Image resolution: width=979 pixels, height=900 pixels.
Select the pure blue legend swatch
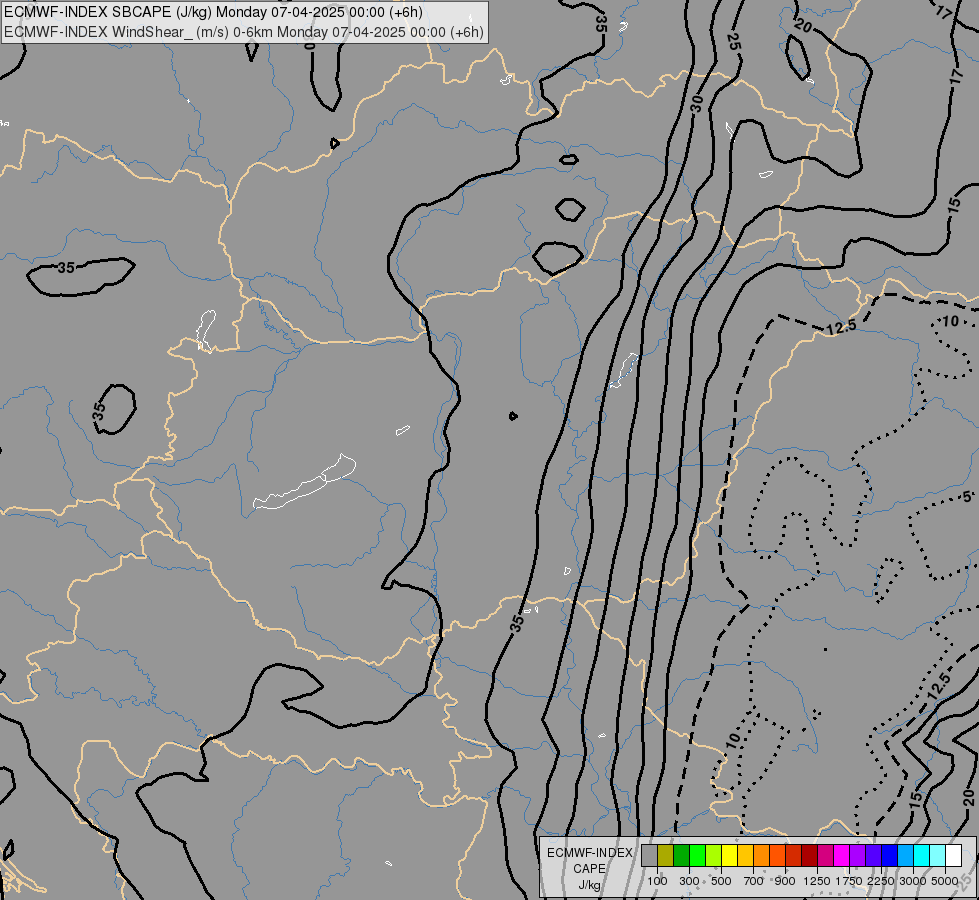point(890,856)
